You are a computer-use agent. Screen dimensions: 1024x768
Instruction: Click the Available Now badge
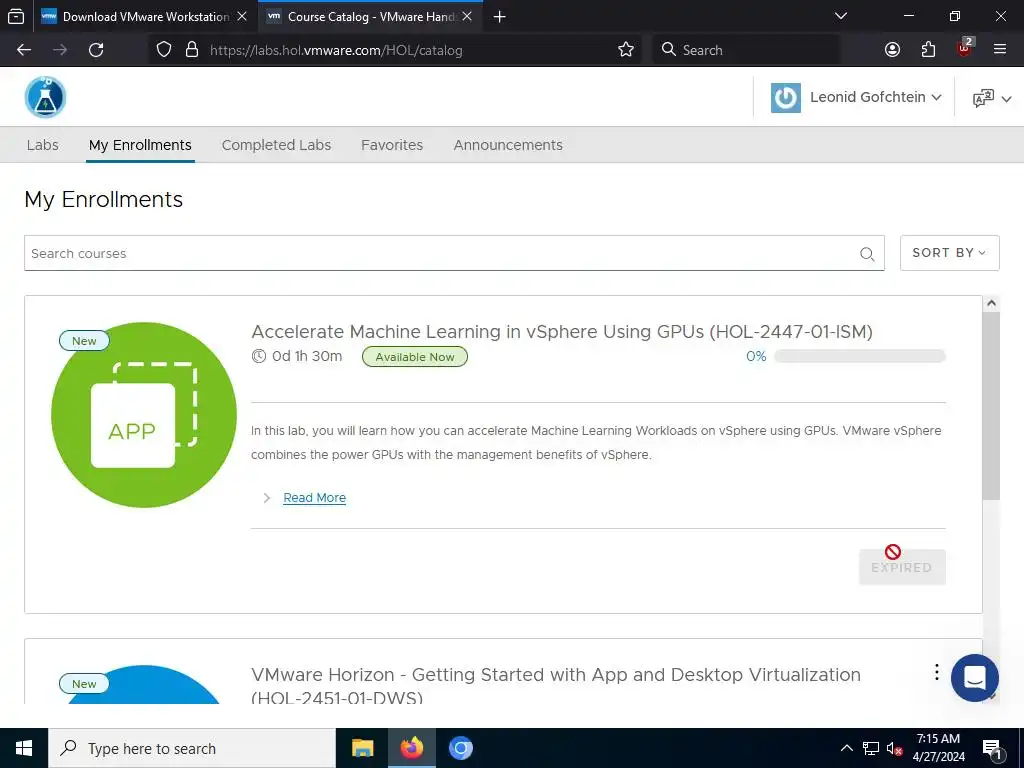415,357
